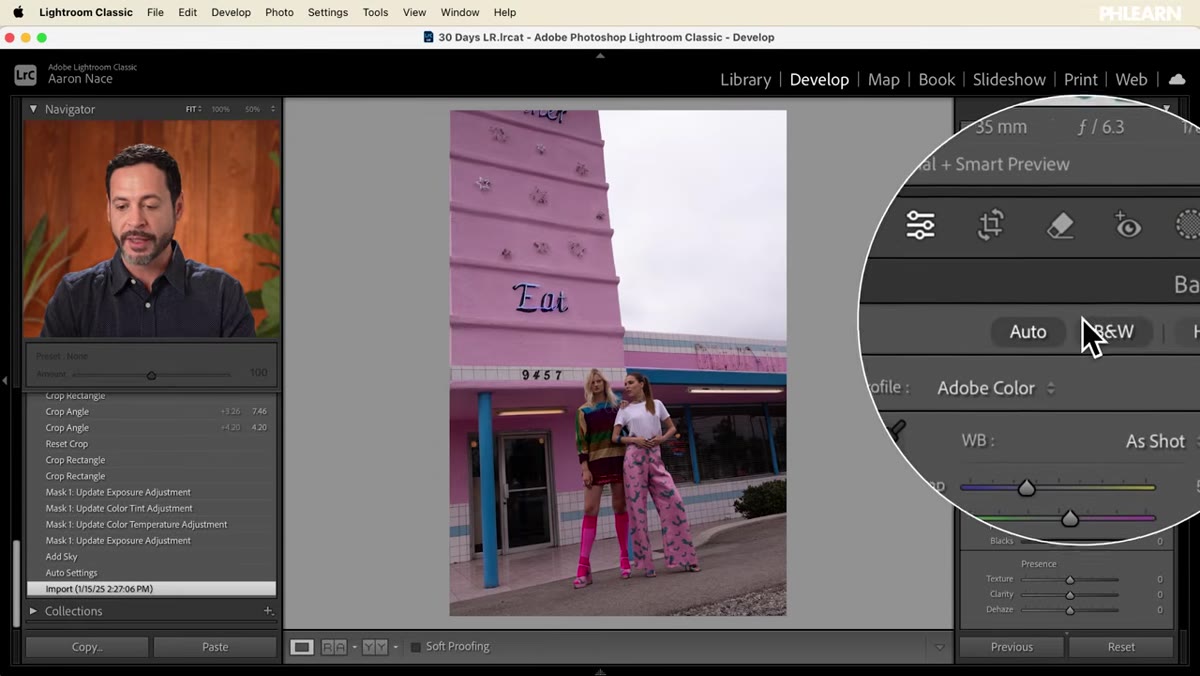
Task: Open the Window menu
Action: point(460,12)
